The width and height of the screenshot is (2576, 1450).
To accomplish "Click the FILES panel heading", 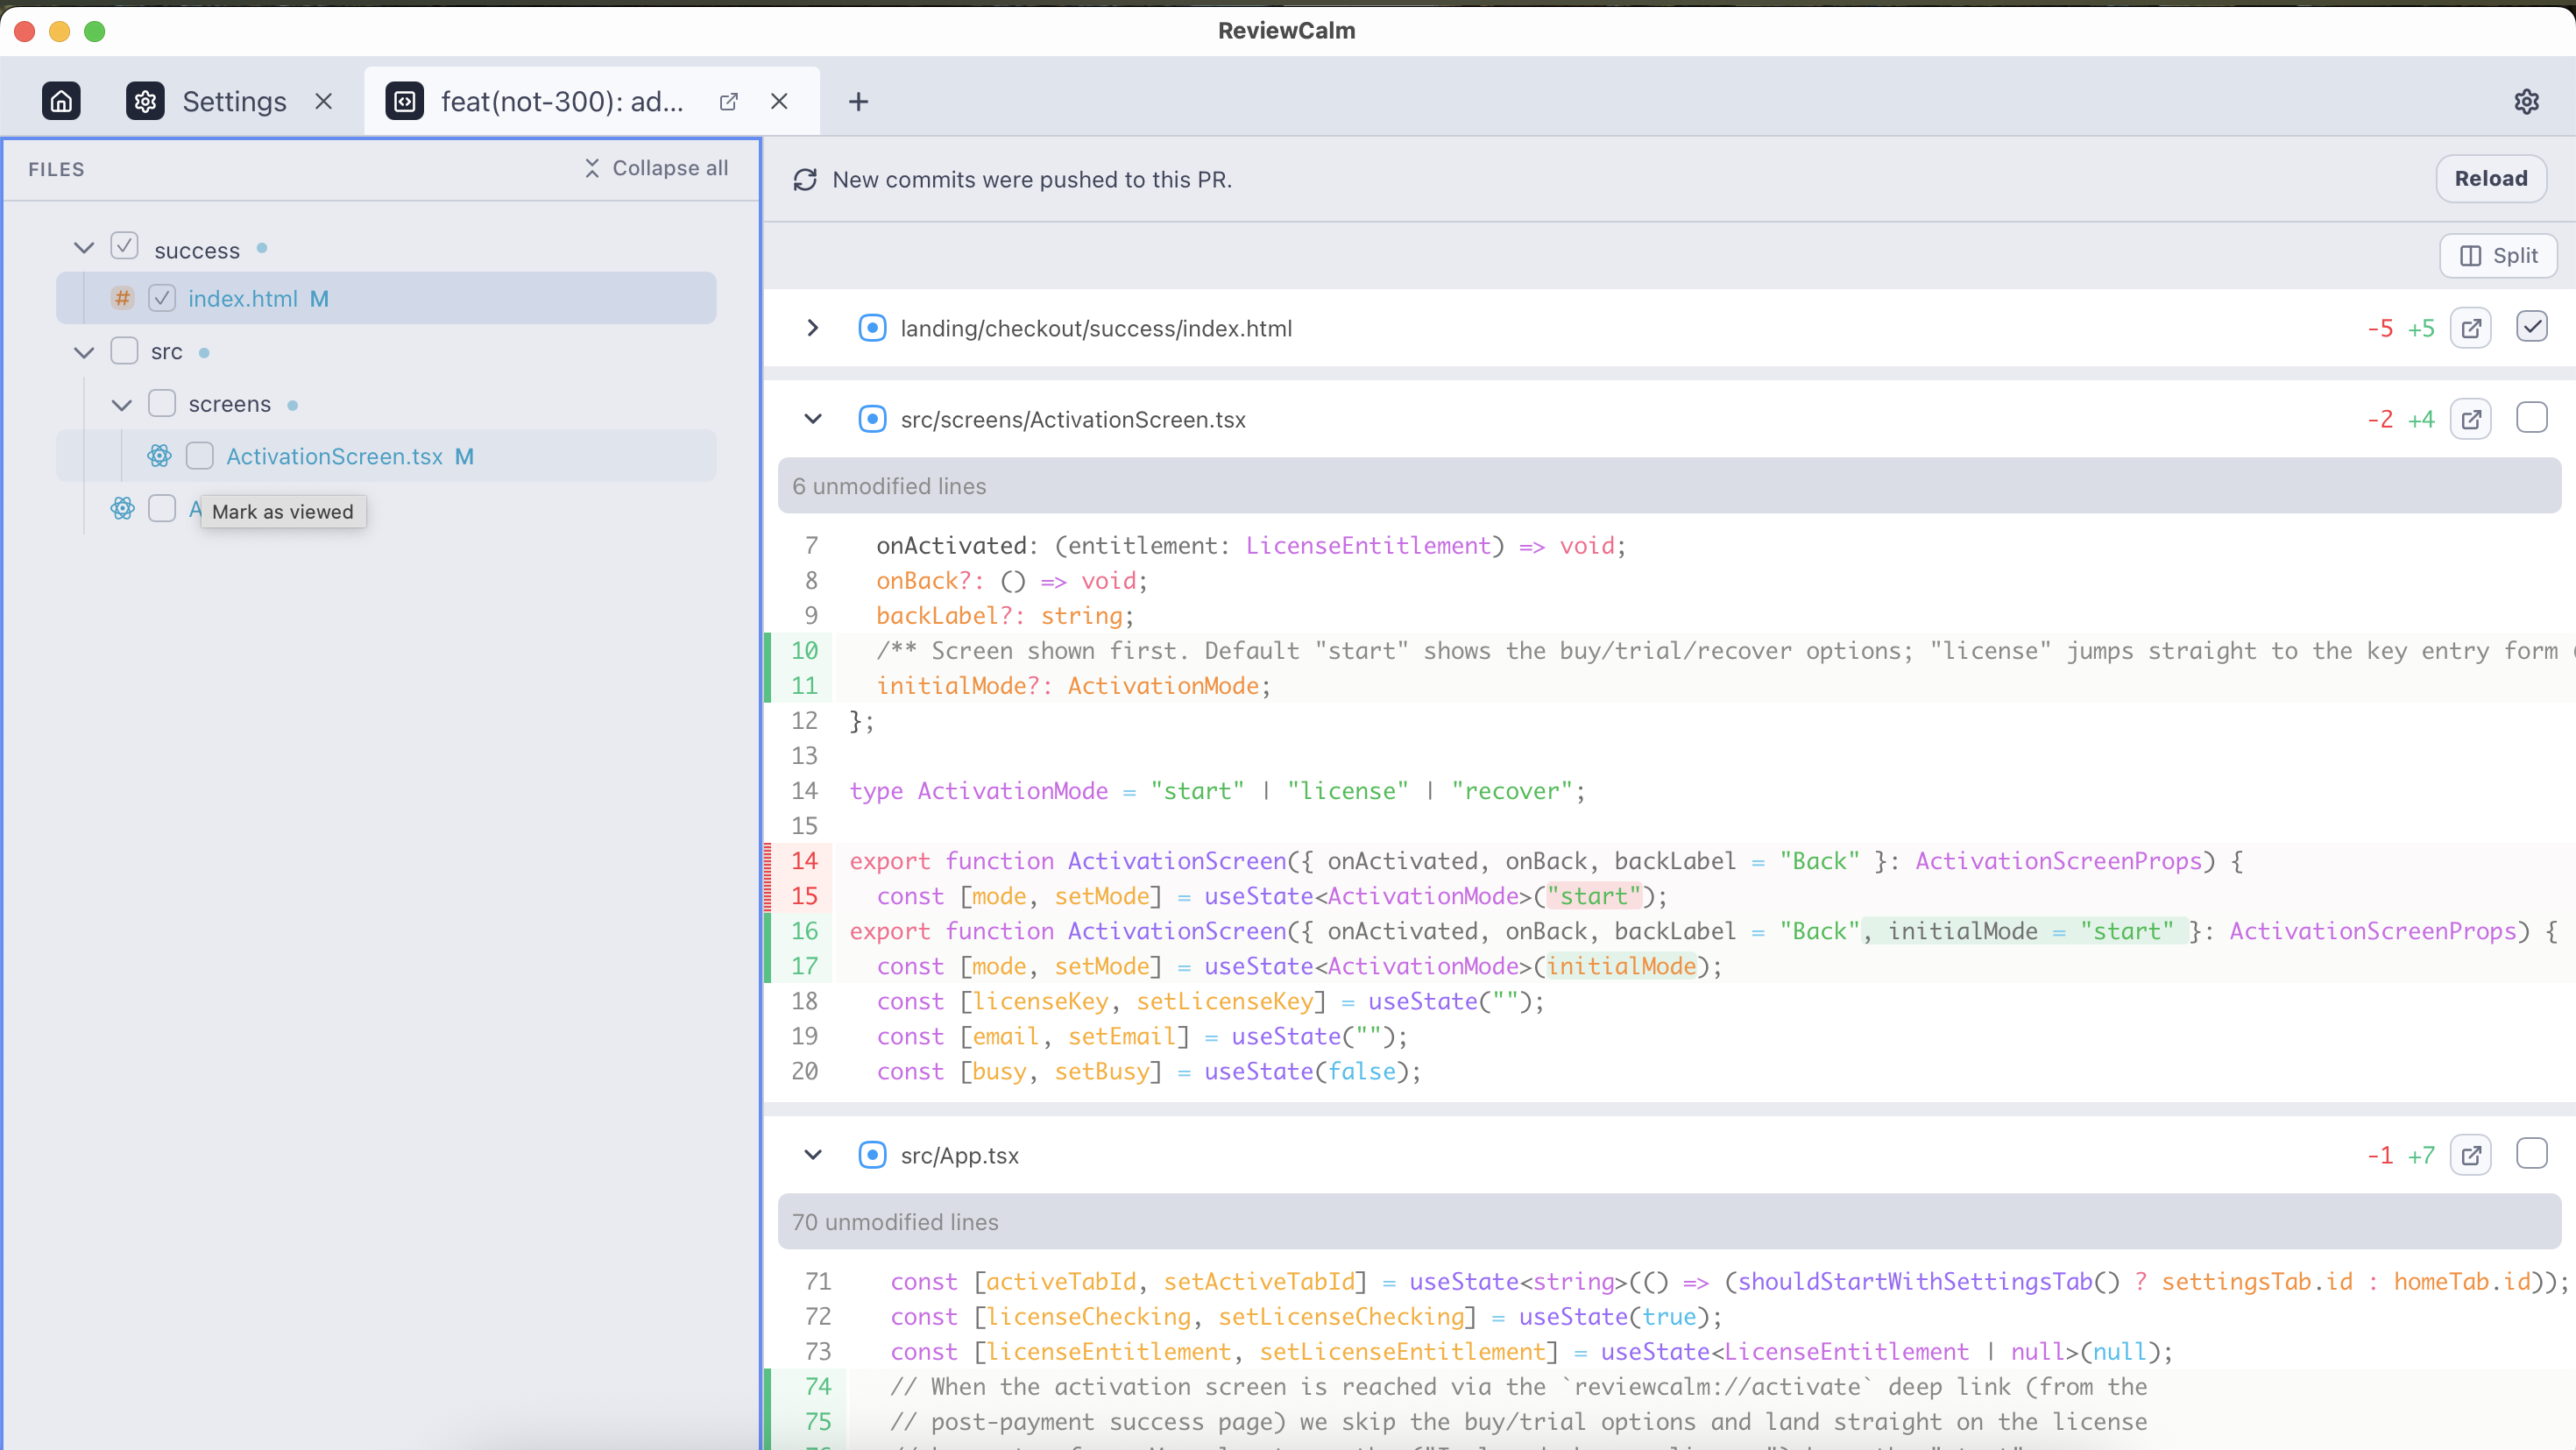I will (x=56, y=169).
